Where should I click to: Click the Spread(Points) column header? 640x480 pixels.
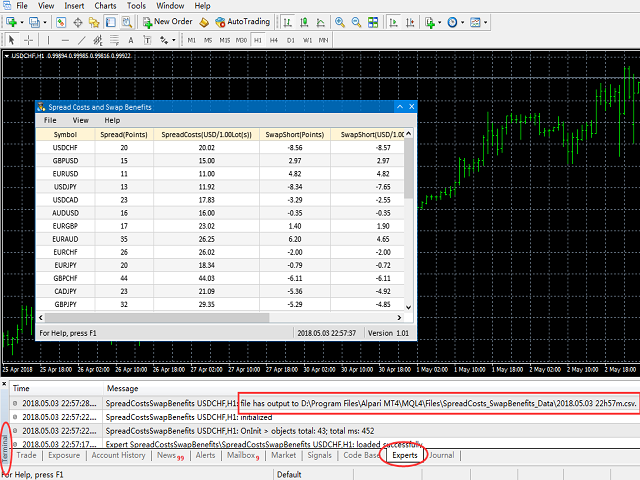pyautogui.click(x=124, y=134)
